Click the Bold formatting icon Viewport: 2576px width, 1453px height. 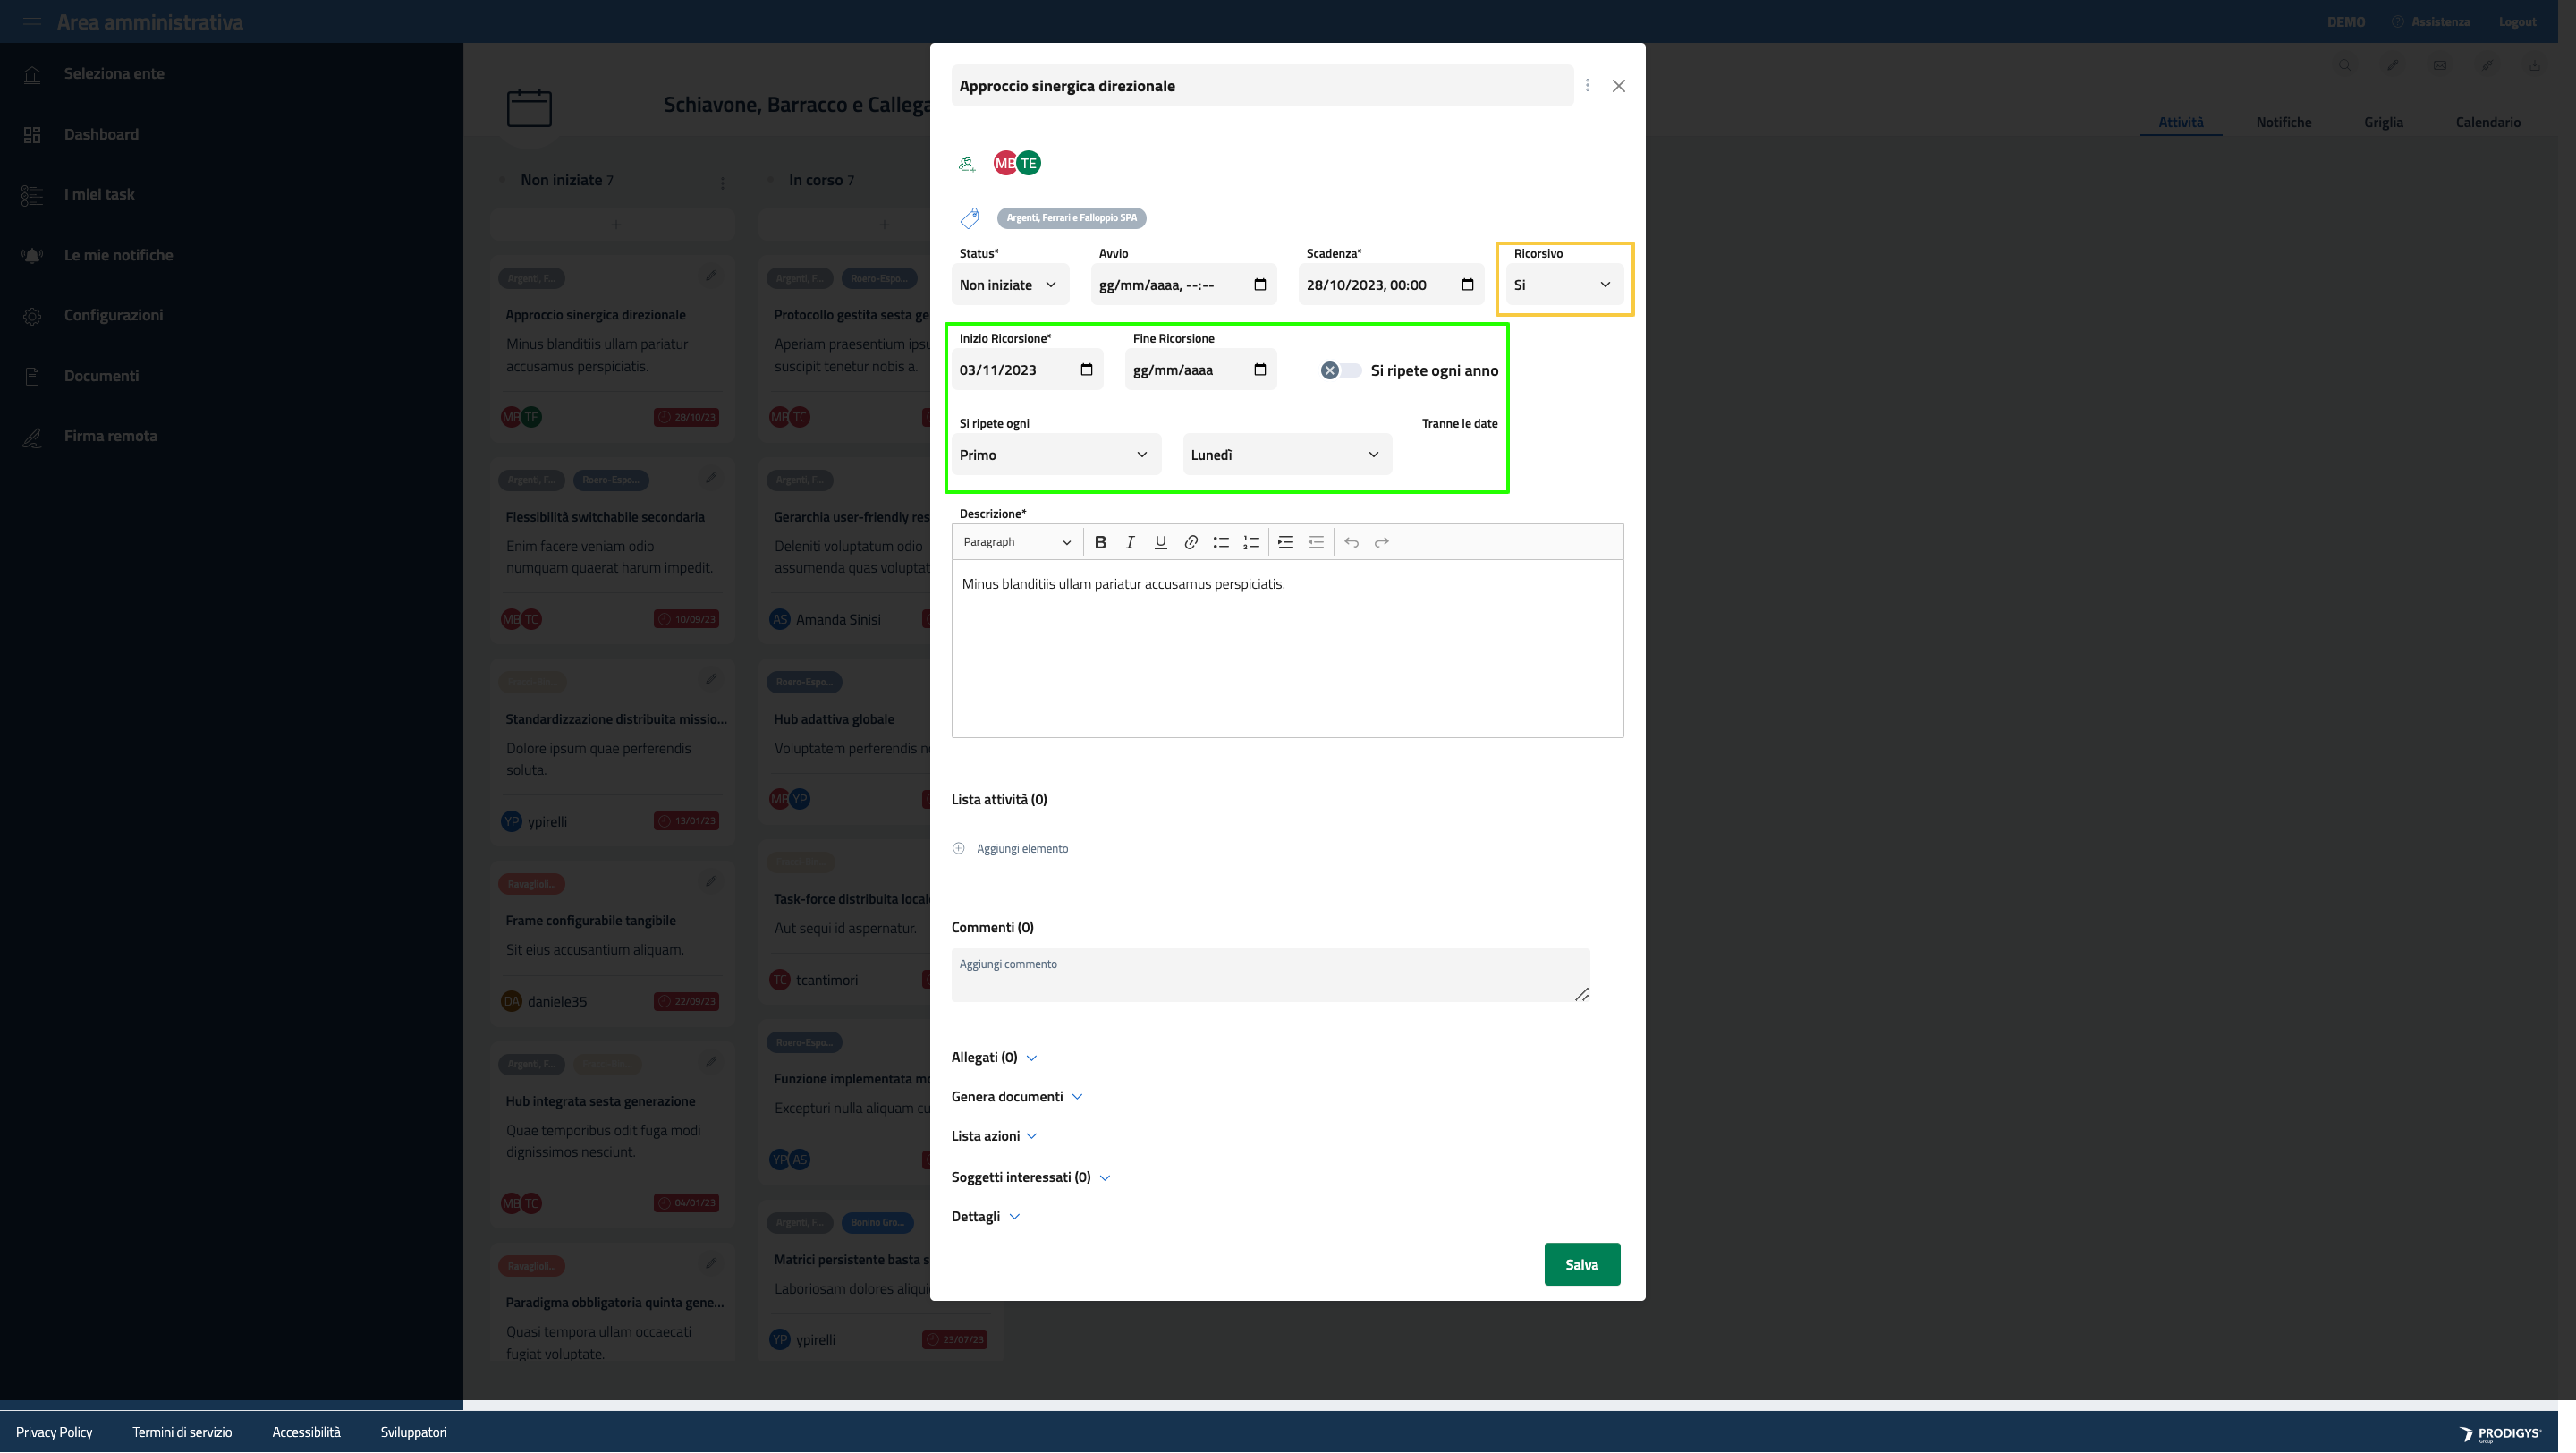(1100, 542)
